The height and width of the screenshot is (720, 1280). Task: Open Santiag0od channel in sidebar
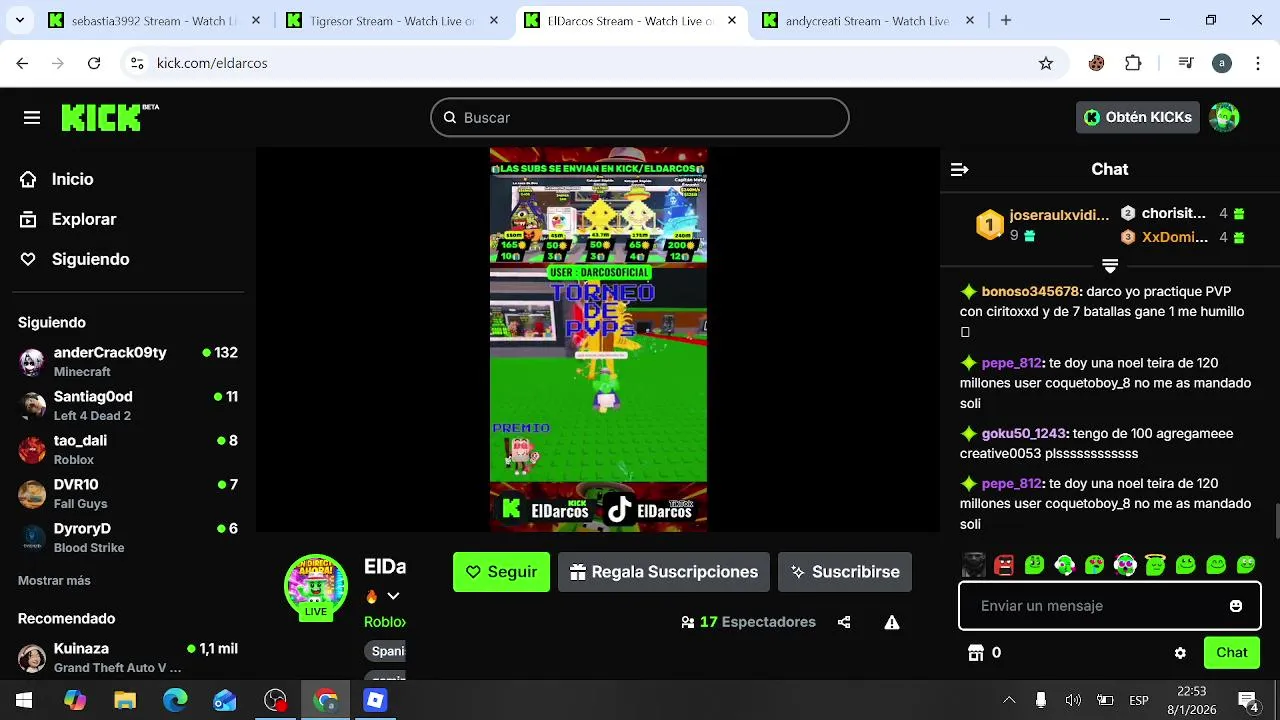pos(128,405)
